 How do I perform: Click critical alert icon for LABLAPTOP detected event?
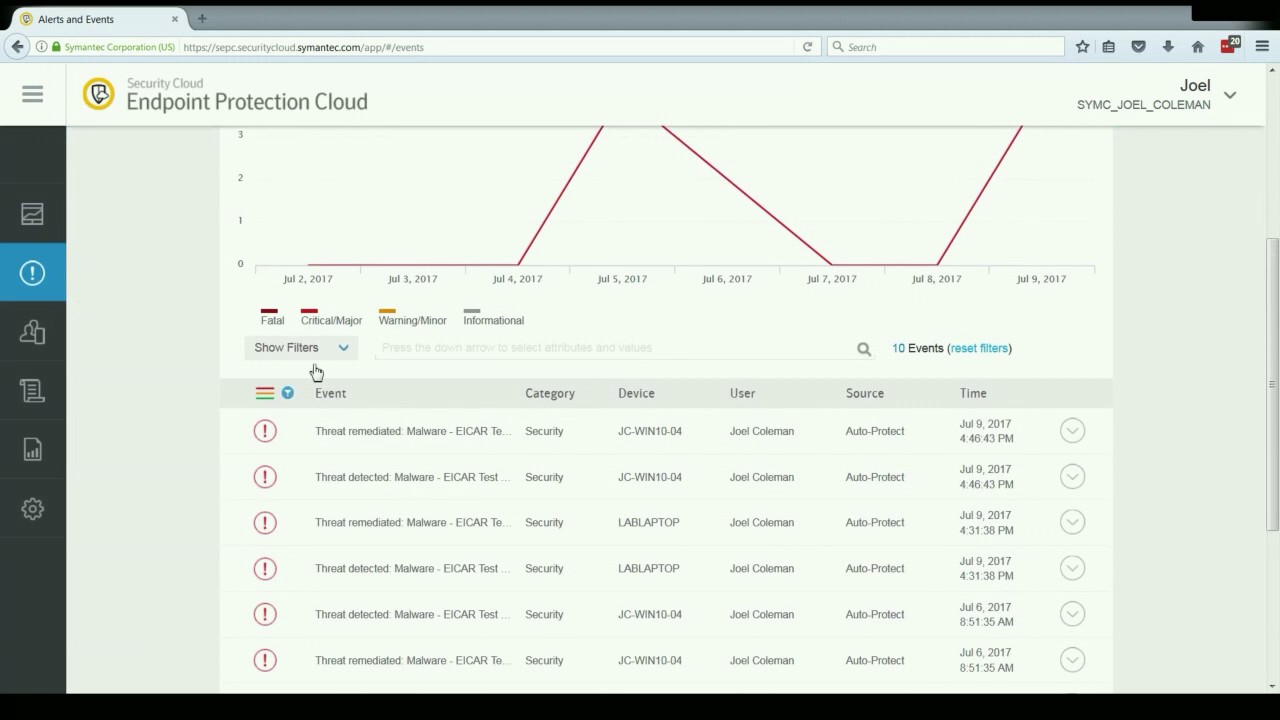(x=265, y=569)
